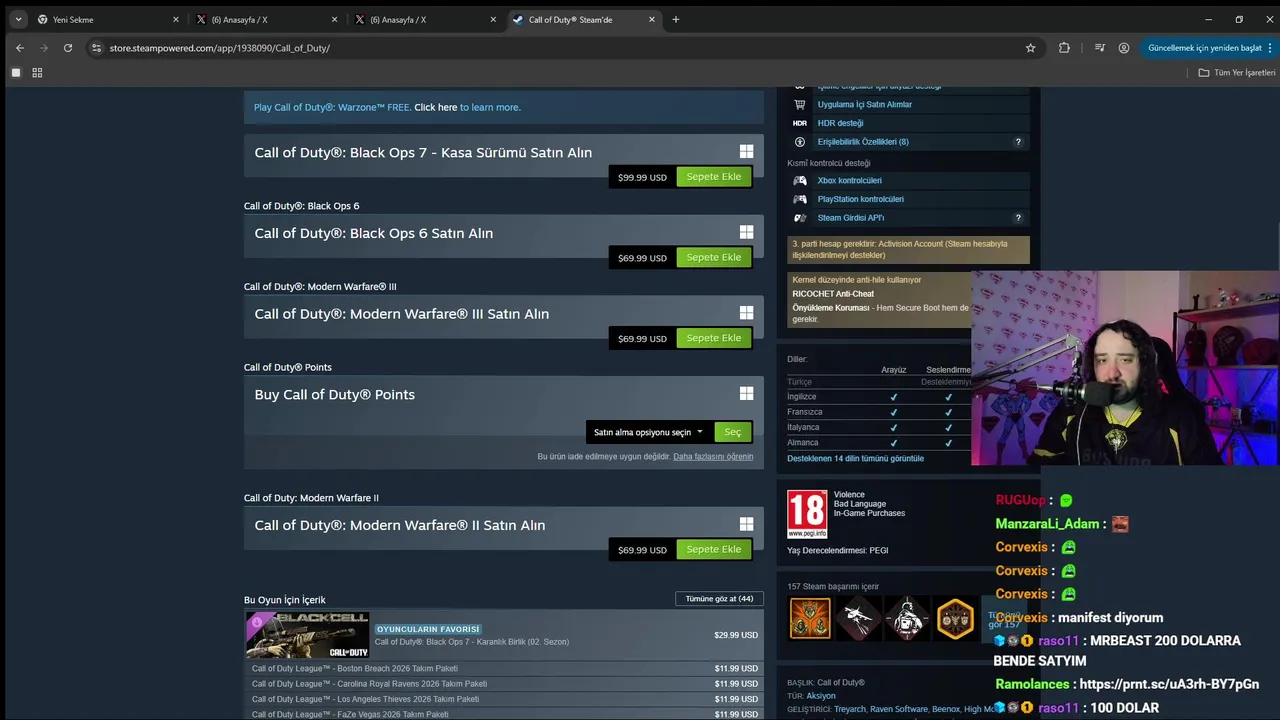Open the Xbox kontrolcüleri link
This screenshot has width=1280, height=720.
click(849, 181)
